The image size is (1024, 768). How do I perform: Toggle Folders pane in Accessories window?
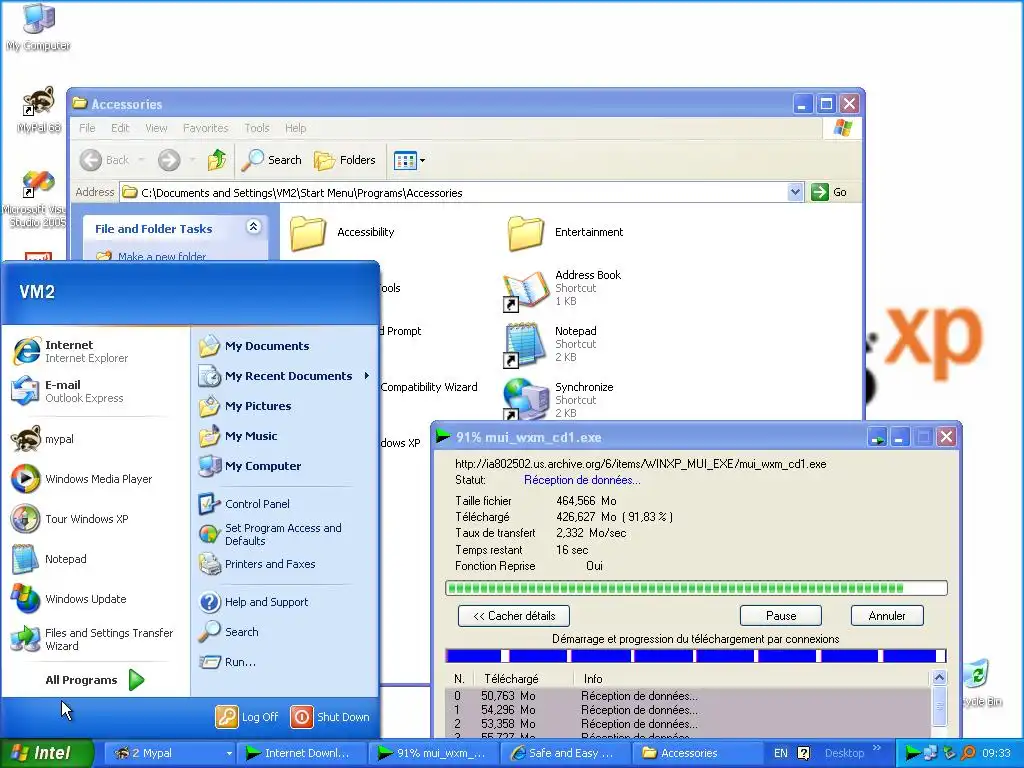click(x=345, y=160)
